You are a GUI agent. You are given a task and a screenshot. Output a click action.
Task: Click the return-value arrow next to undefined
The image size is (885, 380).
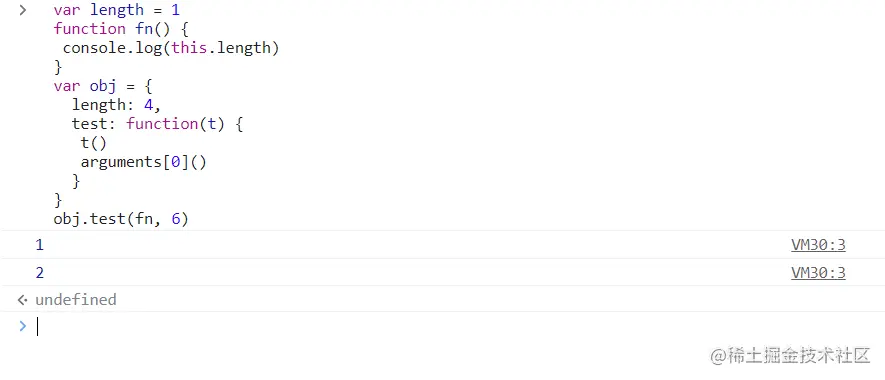click(x=23, y=300)
